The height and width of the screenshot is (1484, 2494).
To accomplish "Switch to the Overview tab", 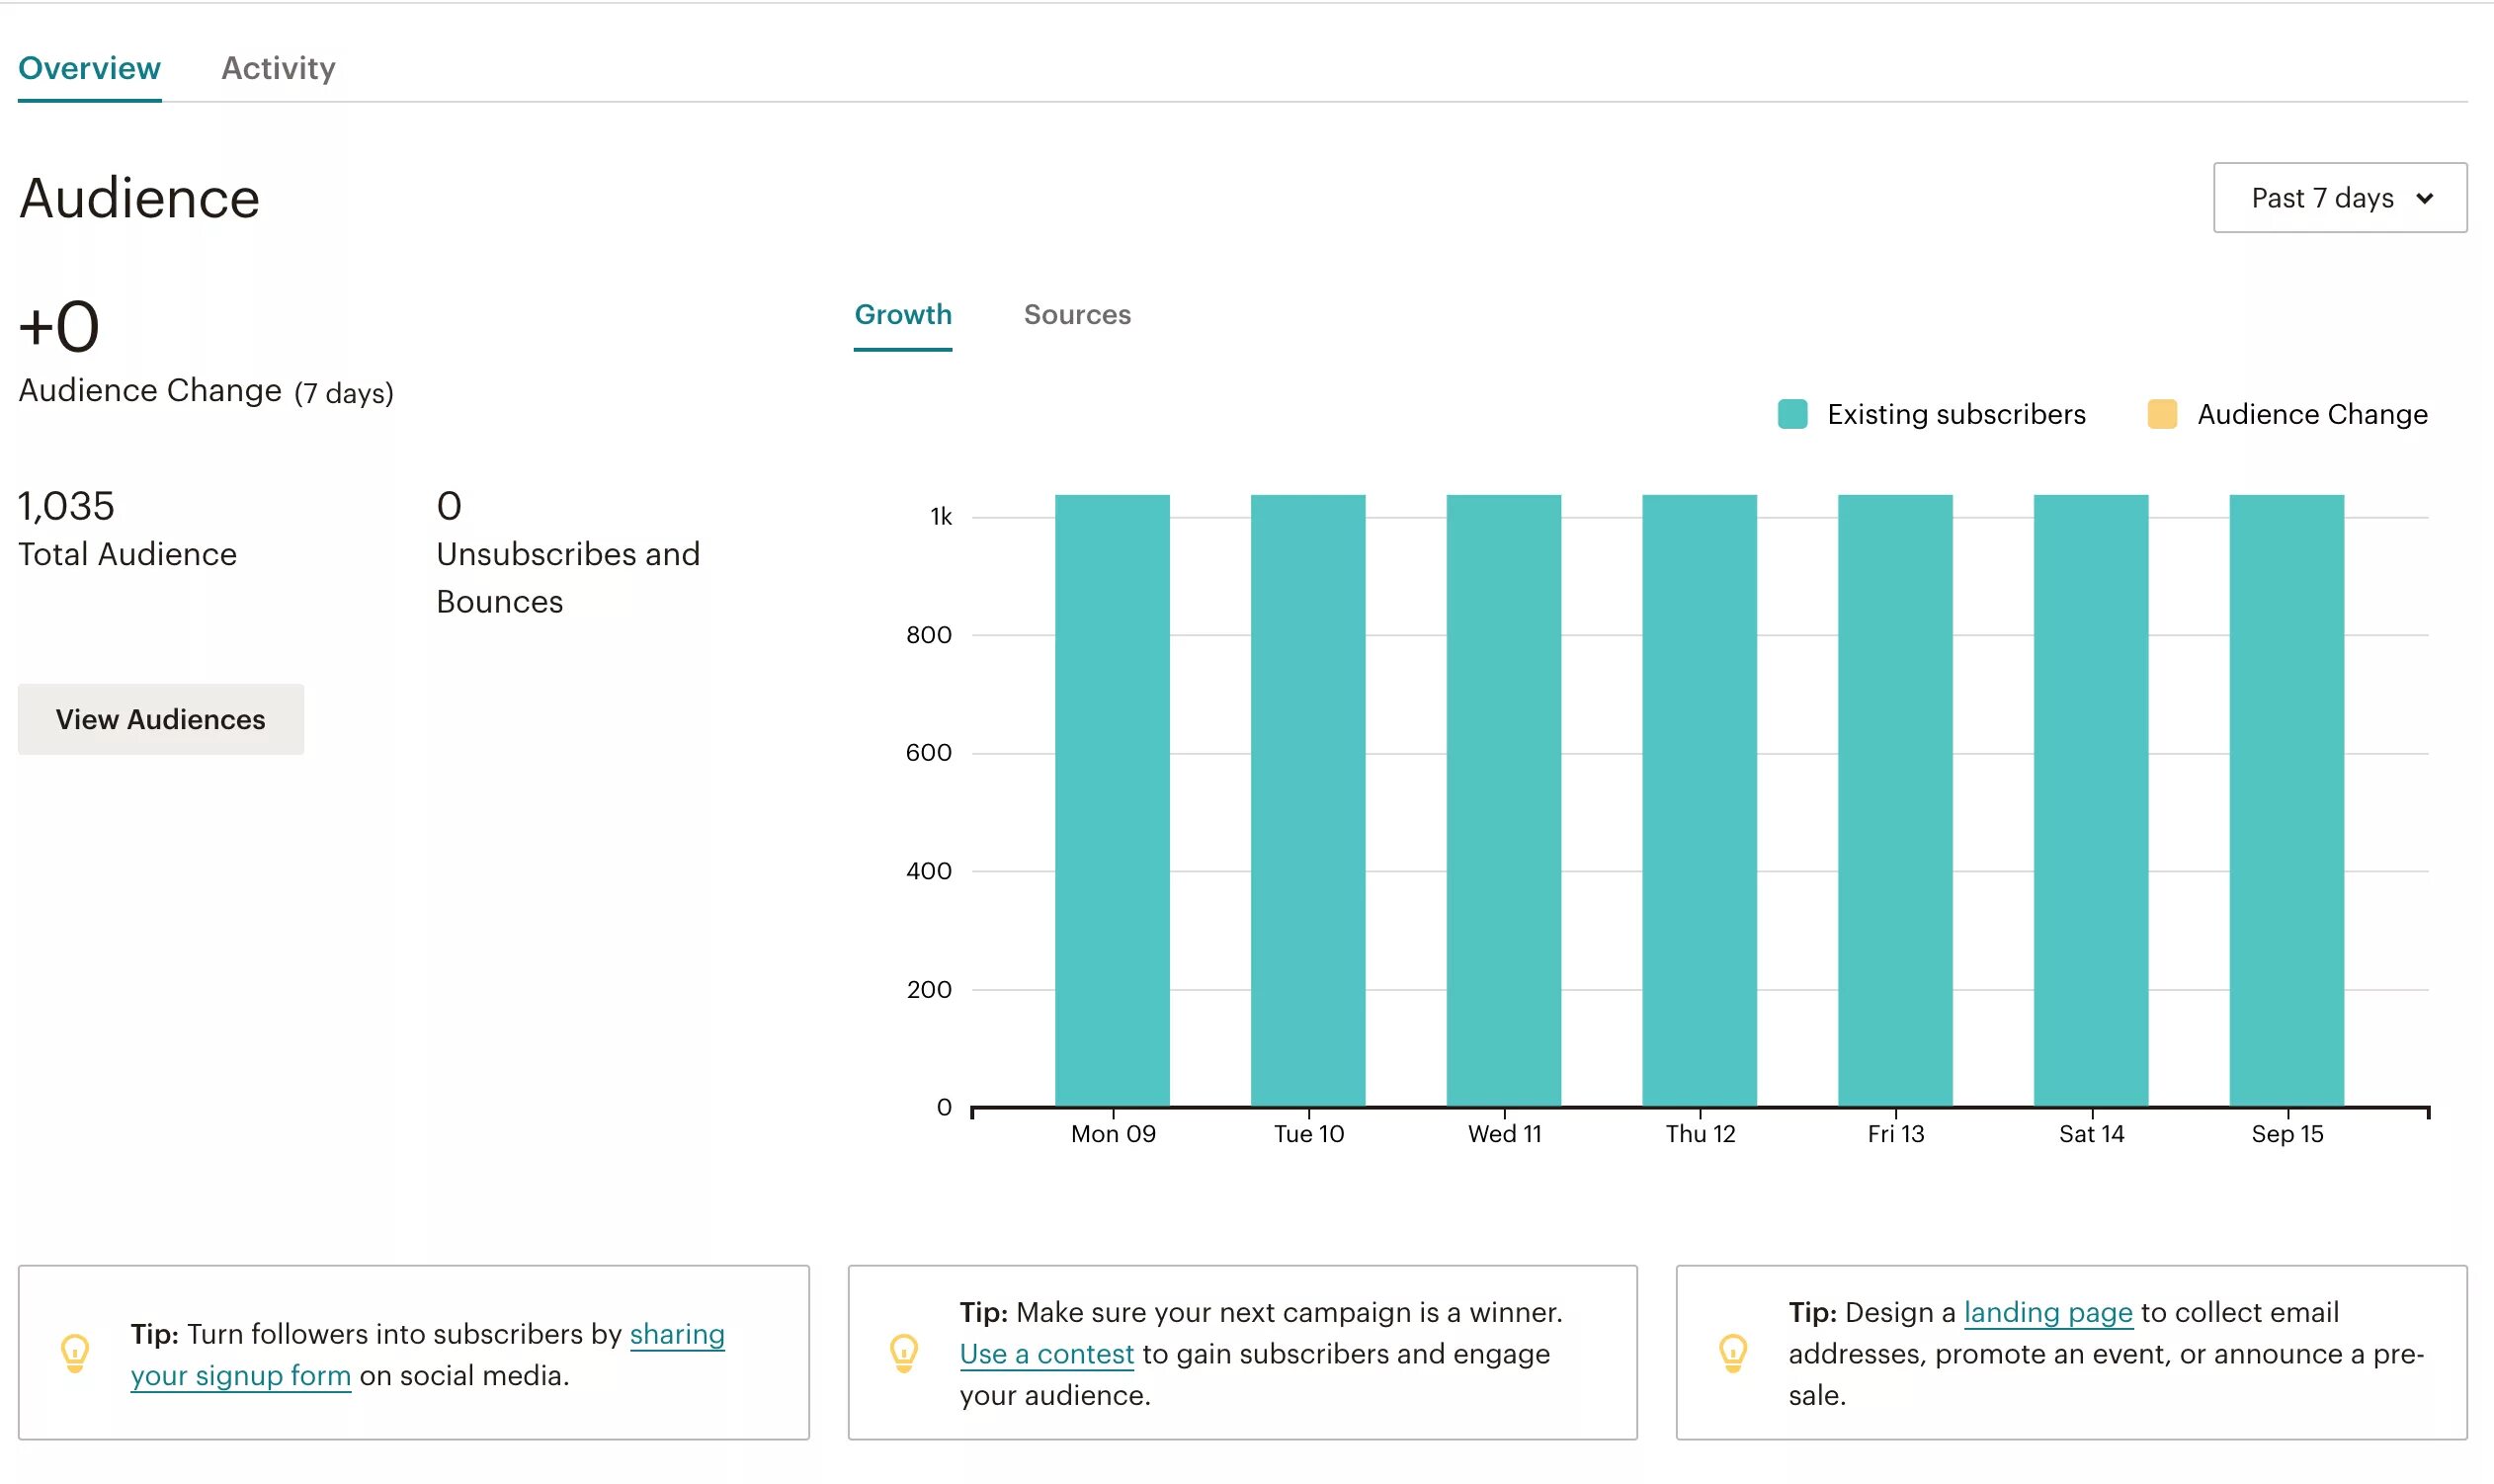I will coord(89,68).
